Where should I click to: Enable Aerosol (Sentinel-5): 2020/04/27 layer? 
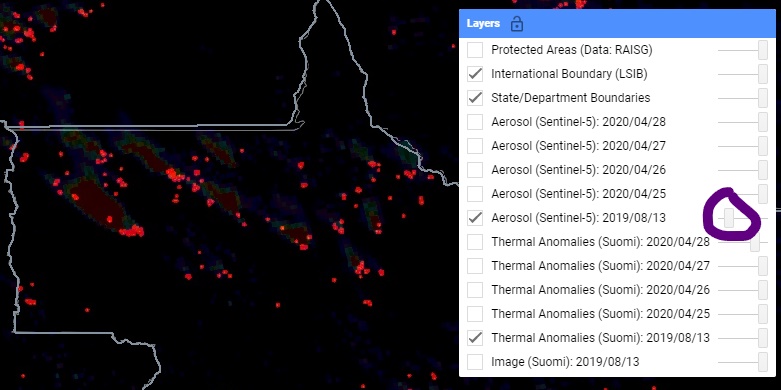pyautogui.click(x=475, y=146)
